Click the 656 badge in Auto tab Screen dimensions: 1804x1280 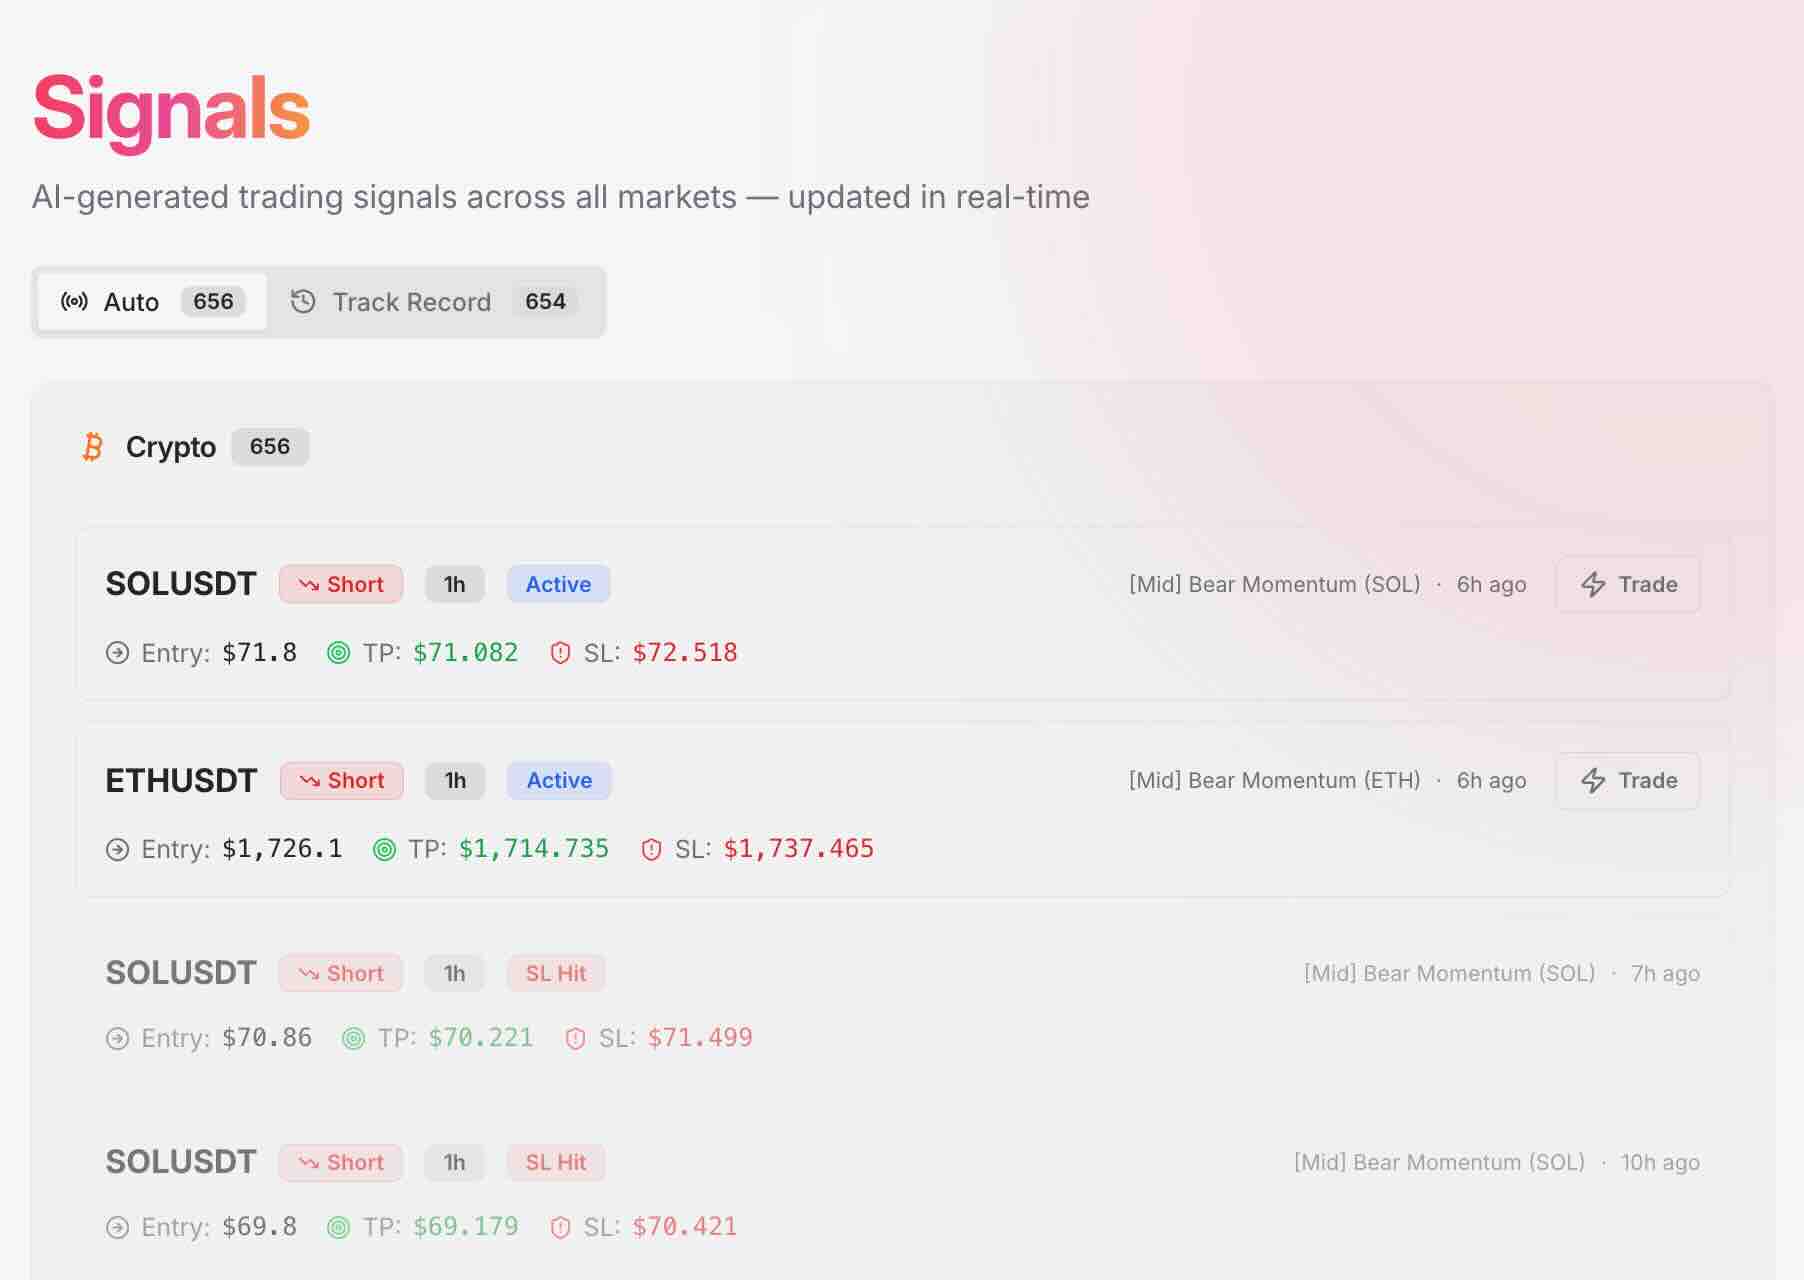213,302
